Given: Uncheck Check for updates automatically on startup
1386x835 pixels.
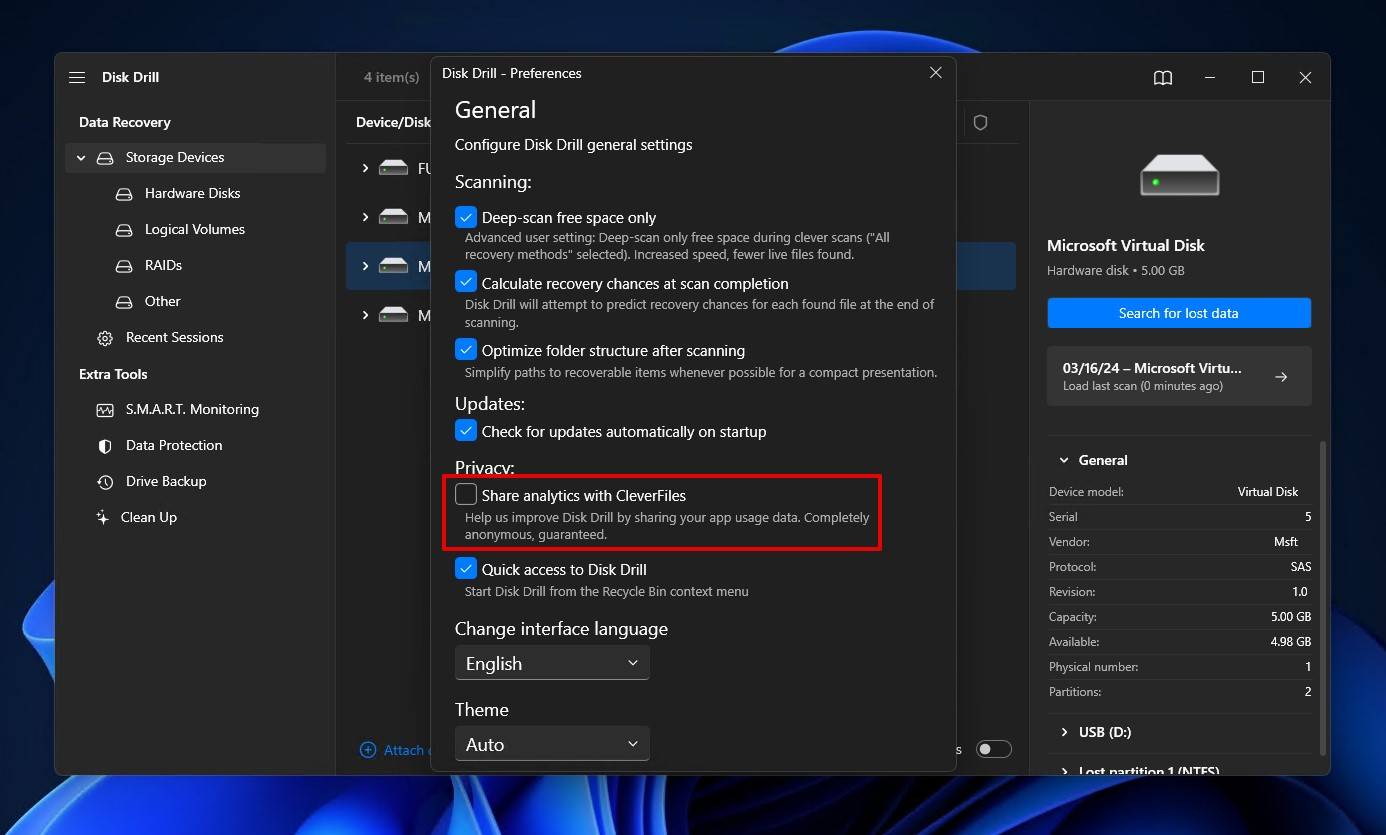Looking at the screenshot, I should [x=466, y=431].
